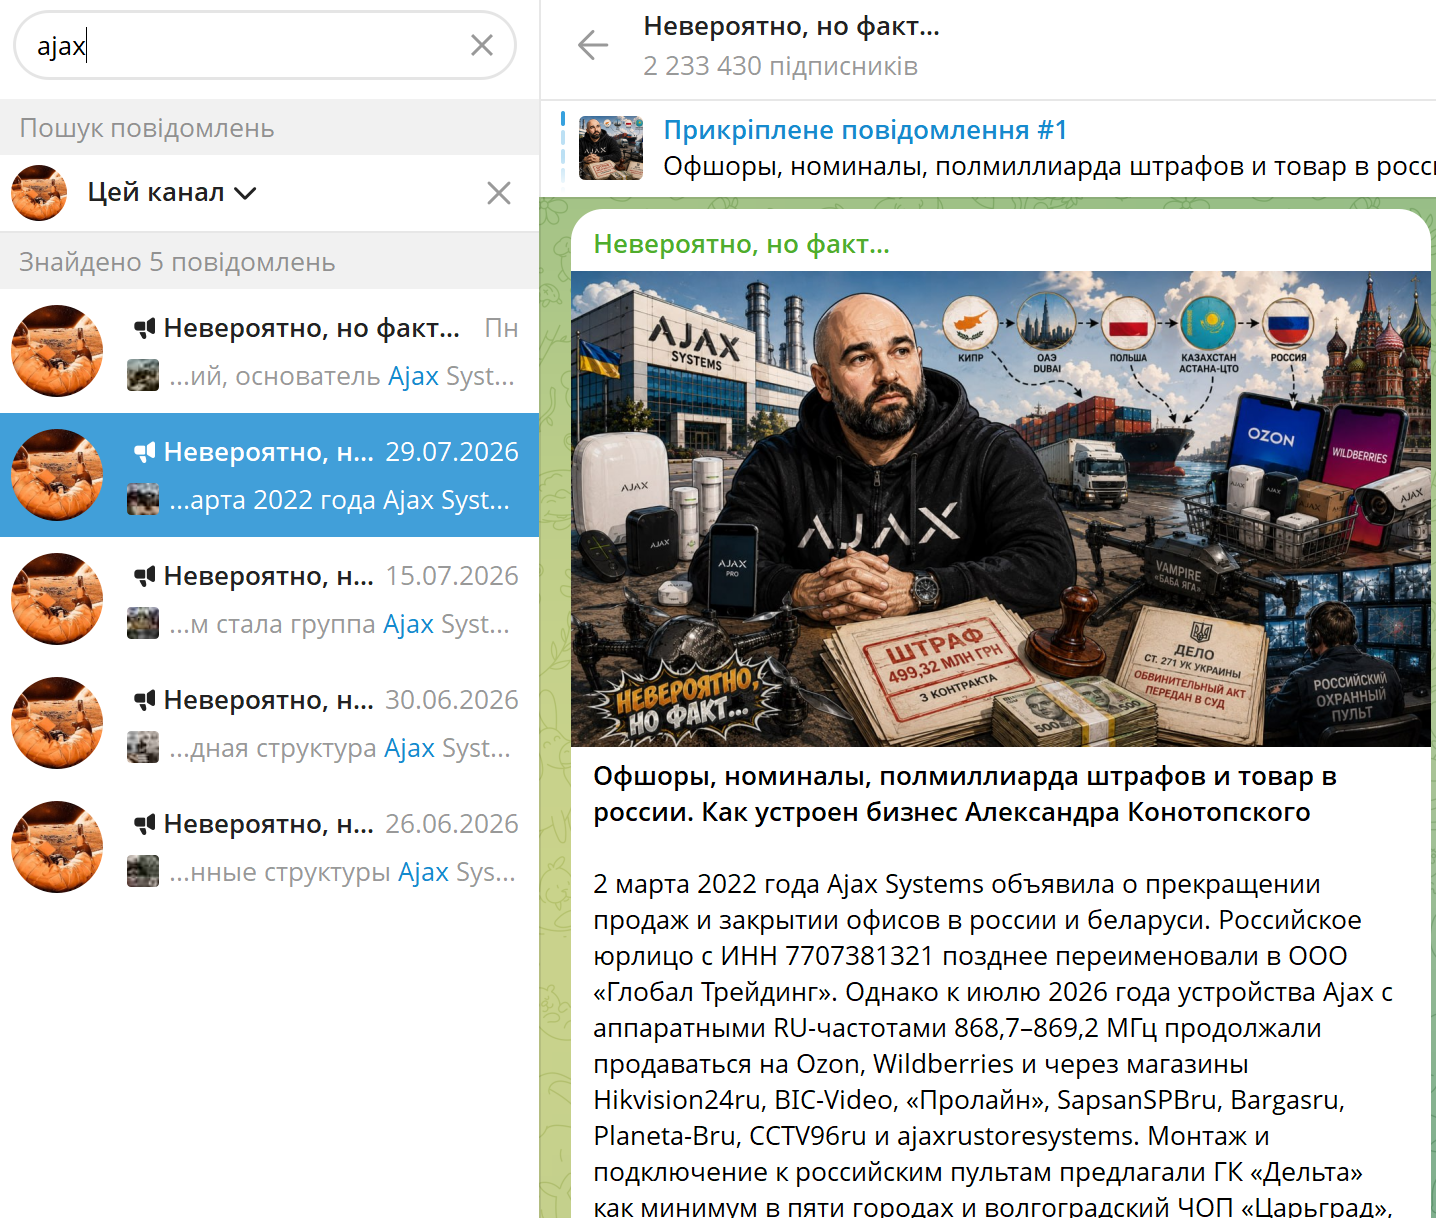The height and width of the screenshot is (1218, 1436).
Task: Remove the "Цей канал" search filter
Action: click(x=499, y=193)
